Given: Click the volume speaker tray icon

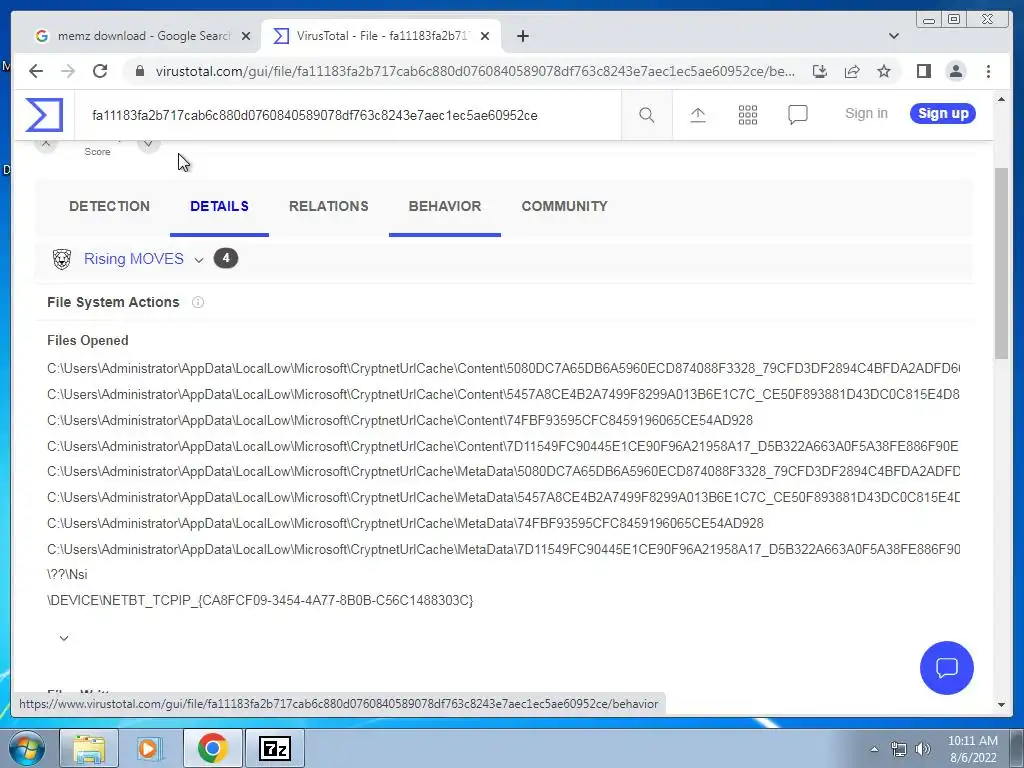Looking at the screenshot, I should pyautogui.click(x=923, y=749).
